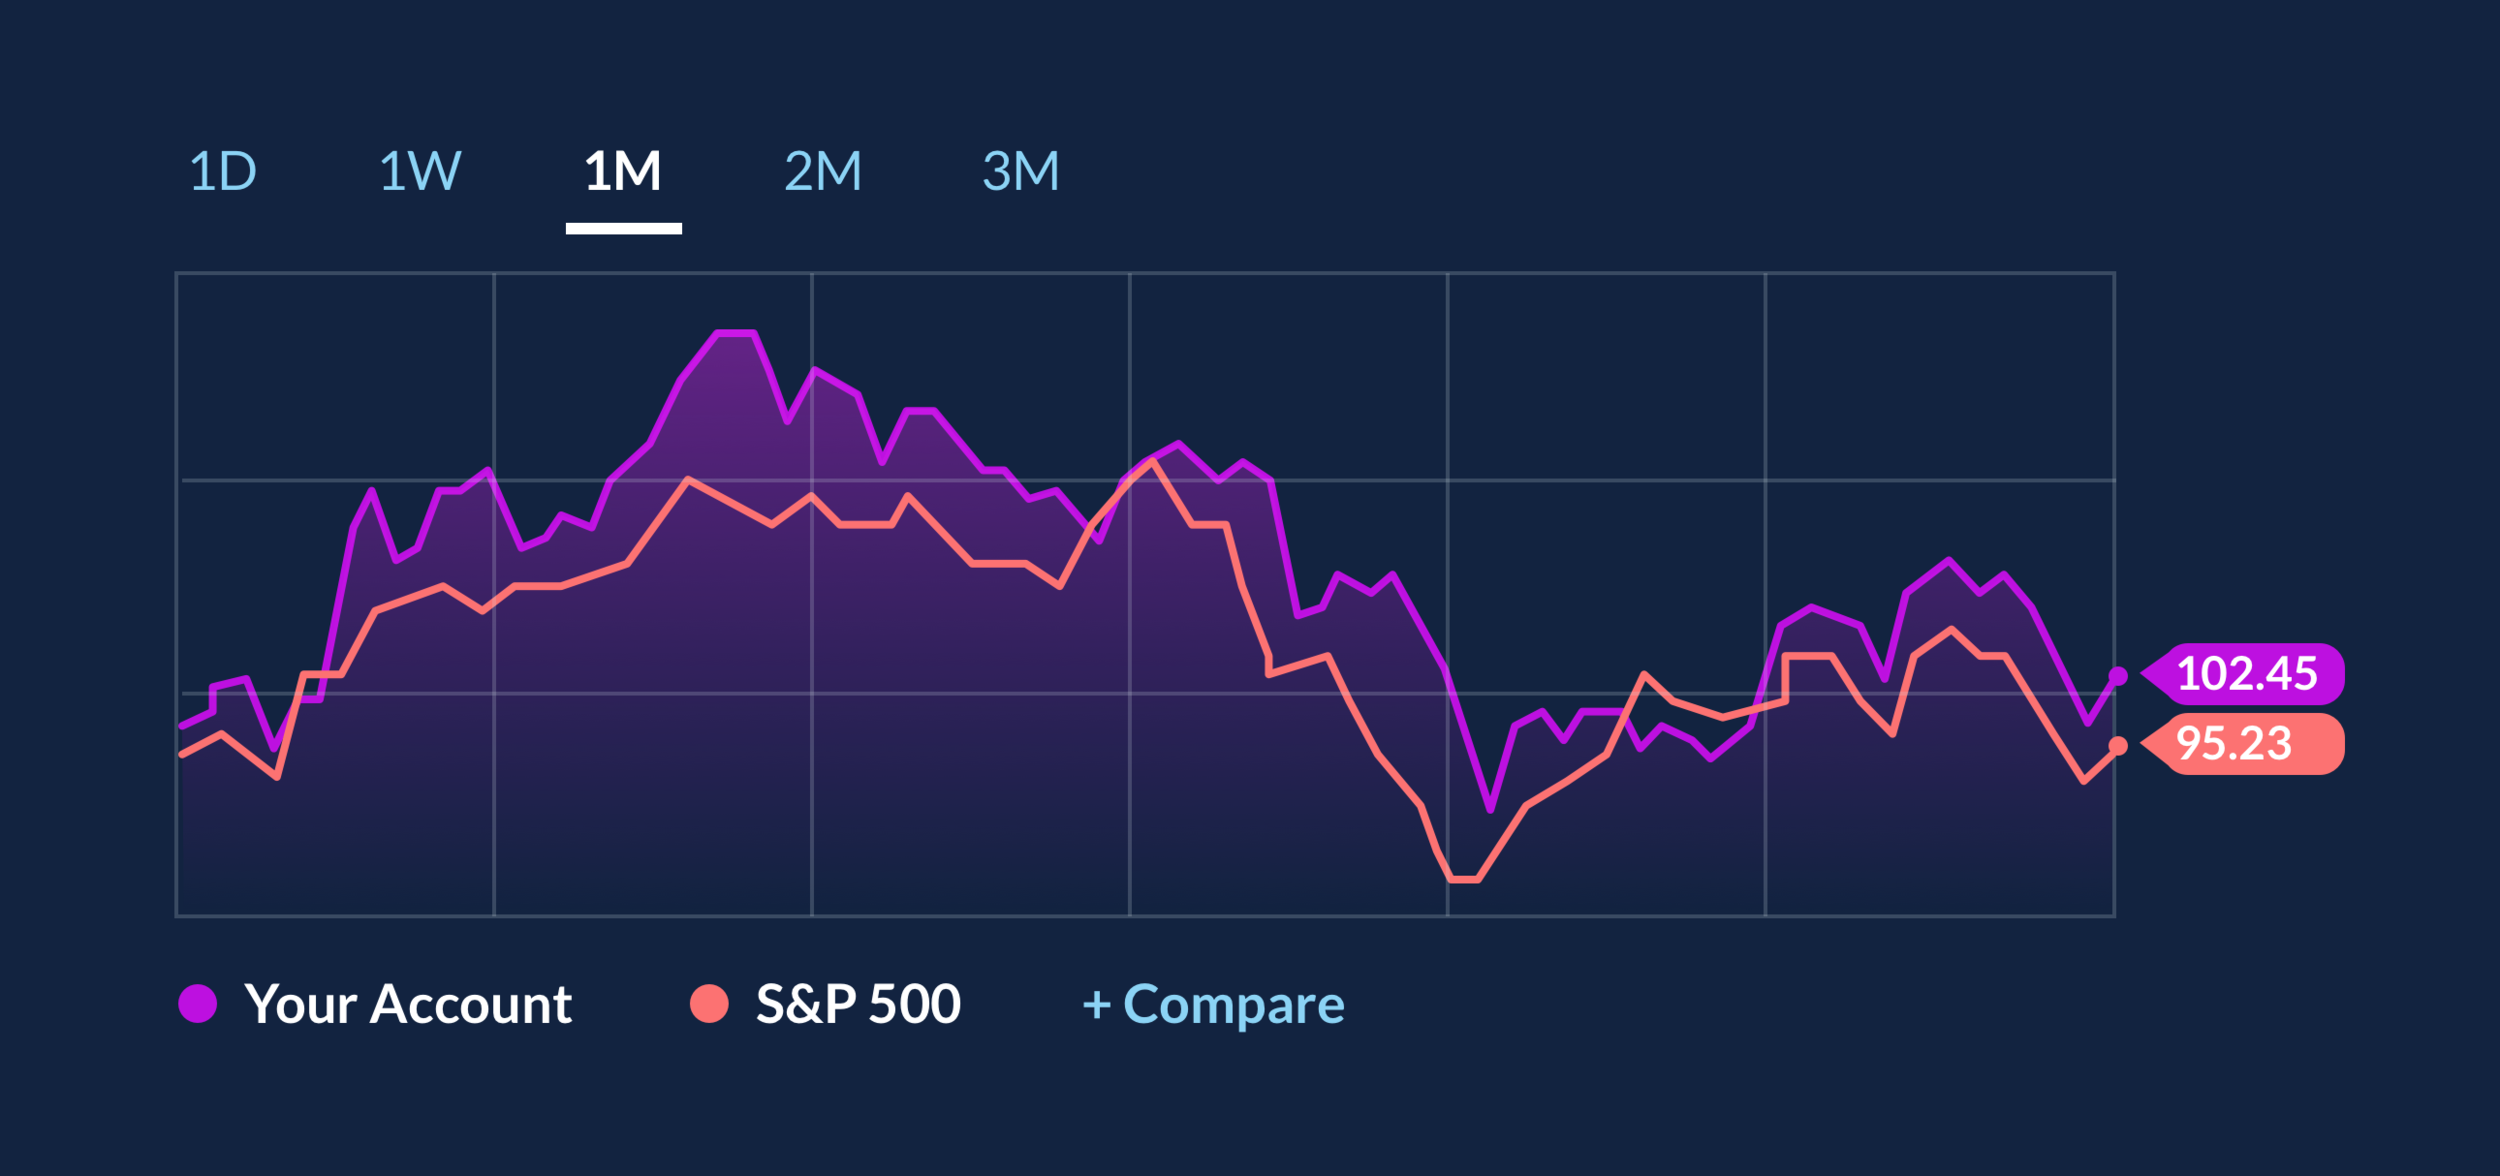Show the 3M time range
The height and width of the screenshot is (1176, 2500).
pos(1020,171)
